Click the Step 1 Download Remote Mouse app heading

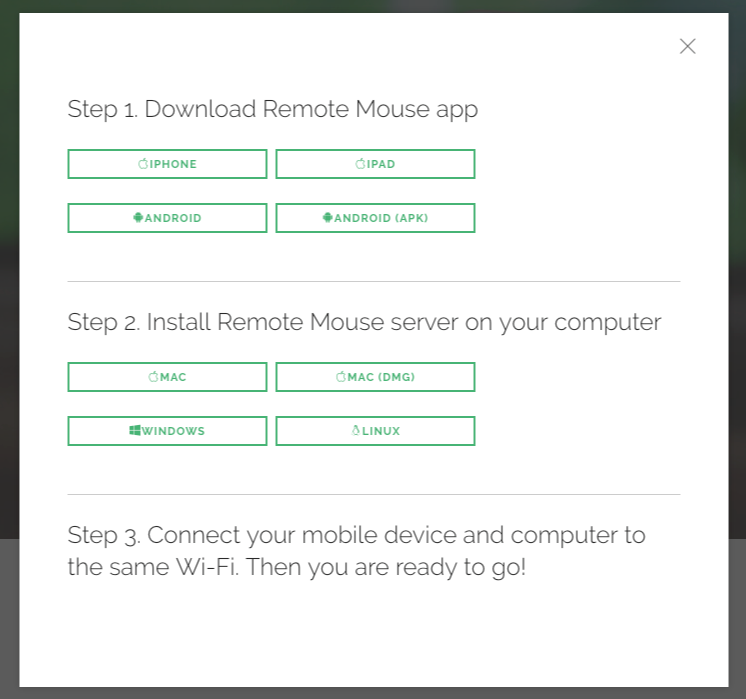coord(273,110)
